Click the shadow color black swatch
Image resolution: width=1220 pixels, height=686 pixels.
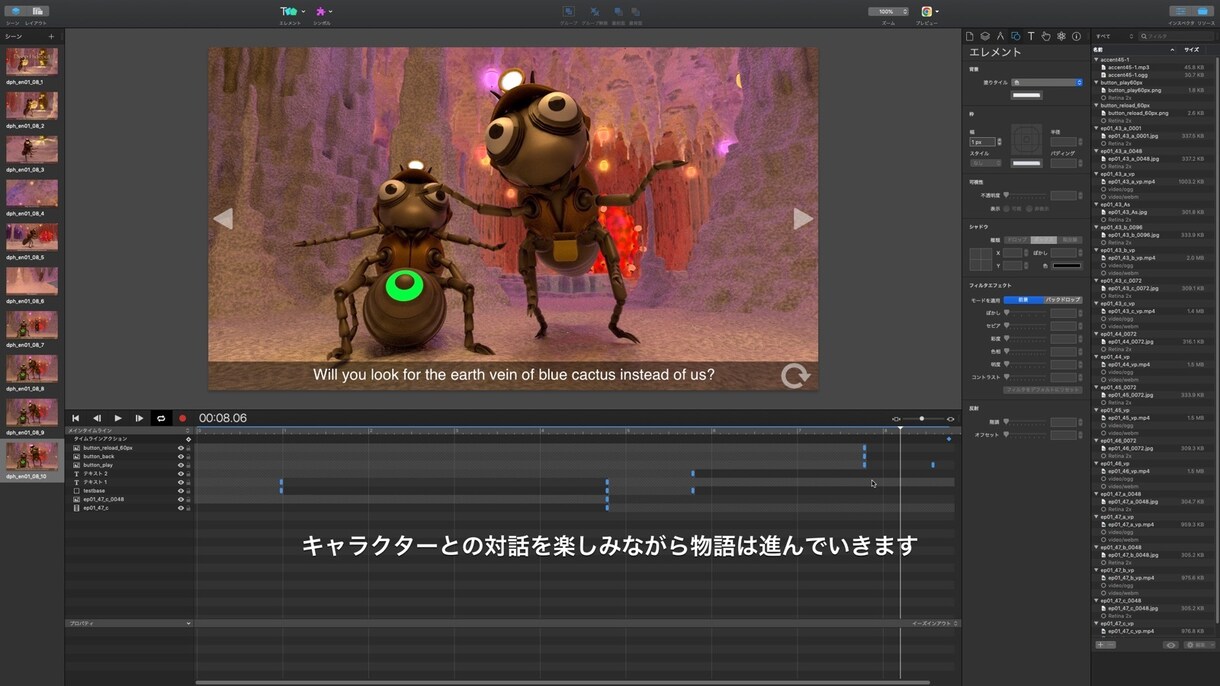click(1067, 265)
